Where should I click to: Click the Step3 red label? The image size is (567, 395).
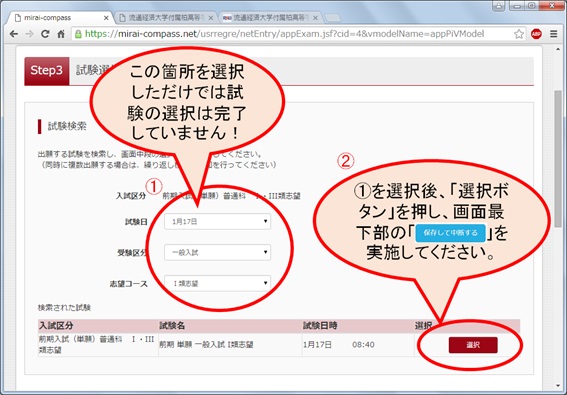[x=47, y=71]
